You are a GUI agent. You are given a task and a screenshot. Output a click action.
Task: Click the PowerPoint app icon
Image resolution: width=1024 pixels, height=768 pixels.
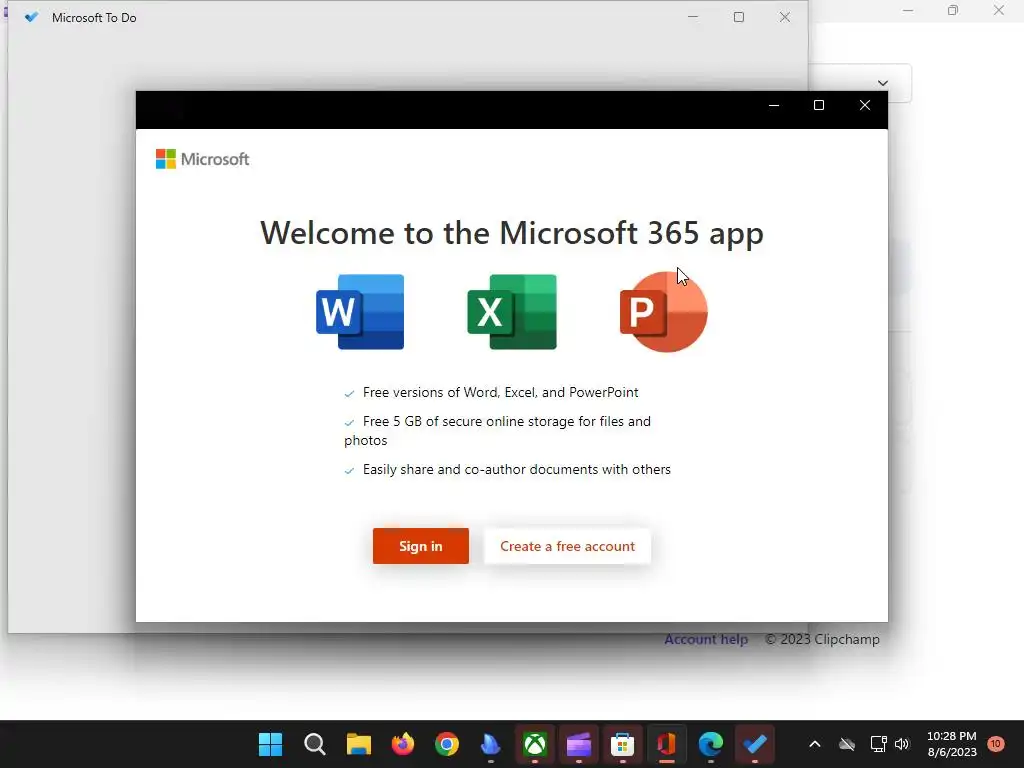point(664,312)
